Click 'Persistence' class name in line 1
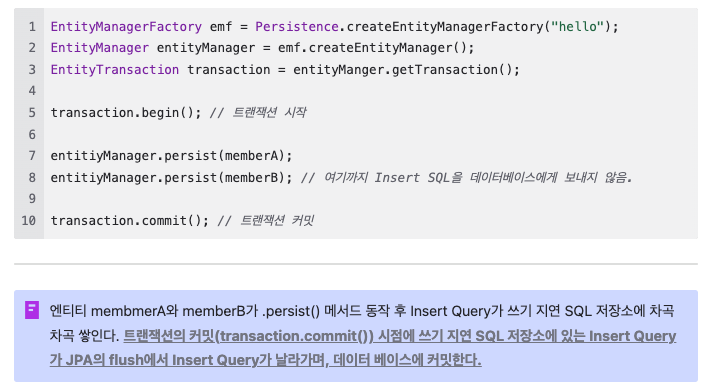711x392 pixels. (297, 27)
